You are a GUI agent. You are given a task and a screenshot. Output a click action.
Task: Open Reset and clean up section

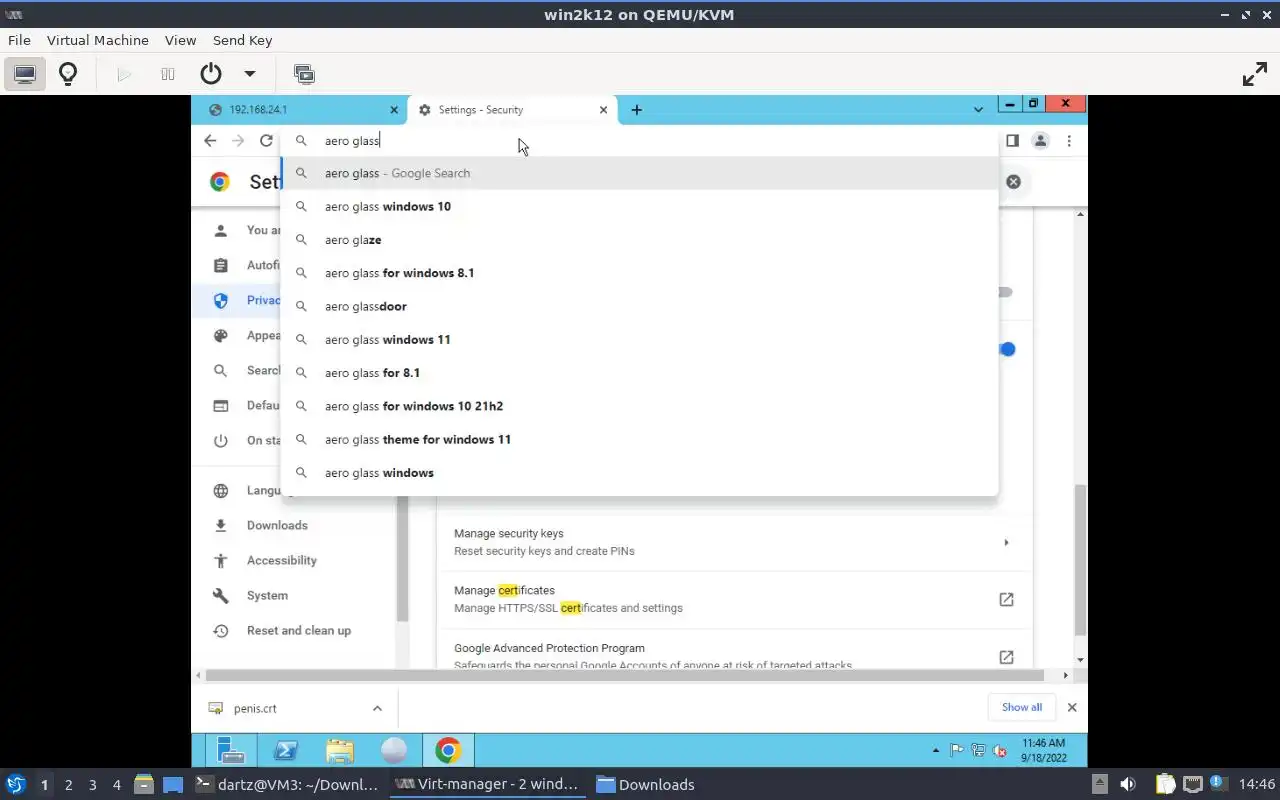click(x=299, y=630)
